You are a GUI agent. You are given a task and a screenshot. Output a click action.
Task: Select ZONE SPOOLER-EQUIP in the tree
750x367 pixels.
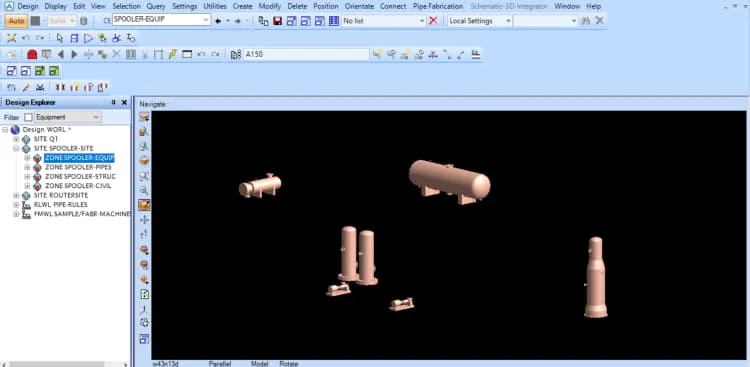[79, 157]
